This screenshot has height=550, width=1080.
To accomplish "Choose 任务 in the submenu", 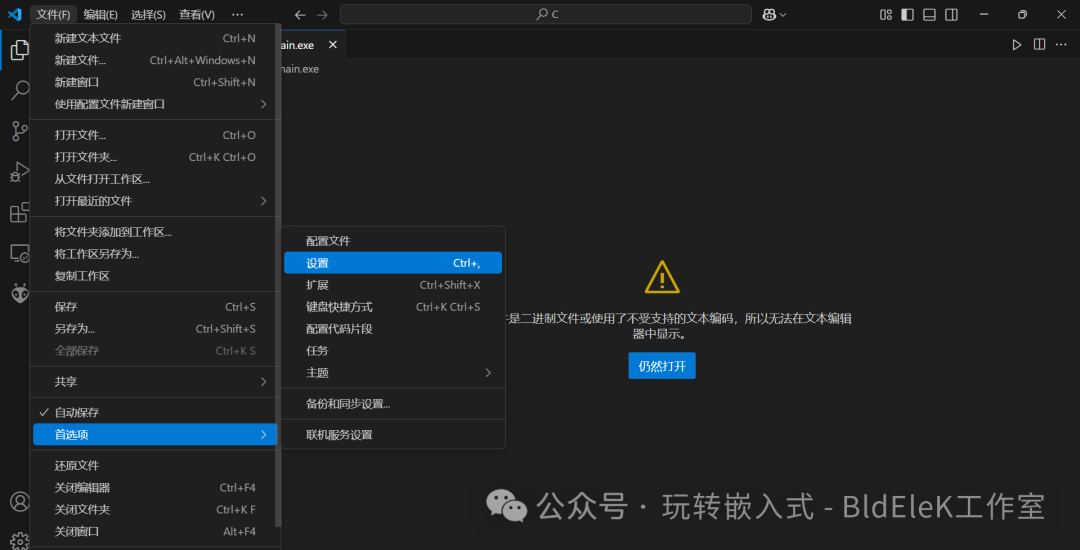I will (393, 350).
